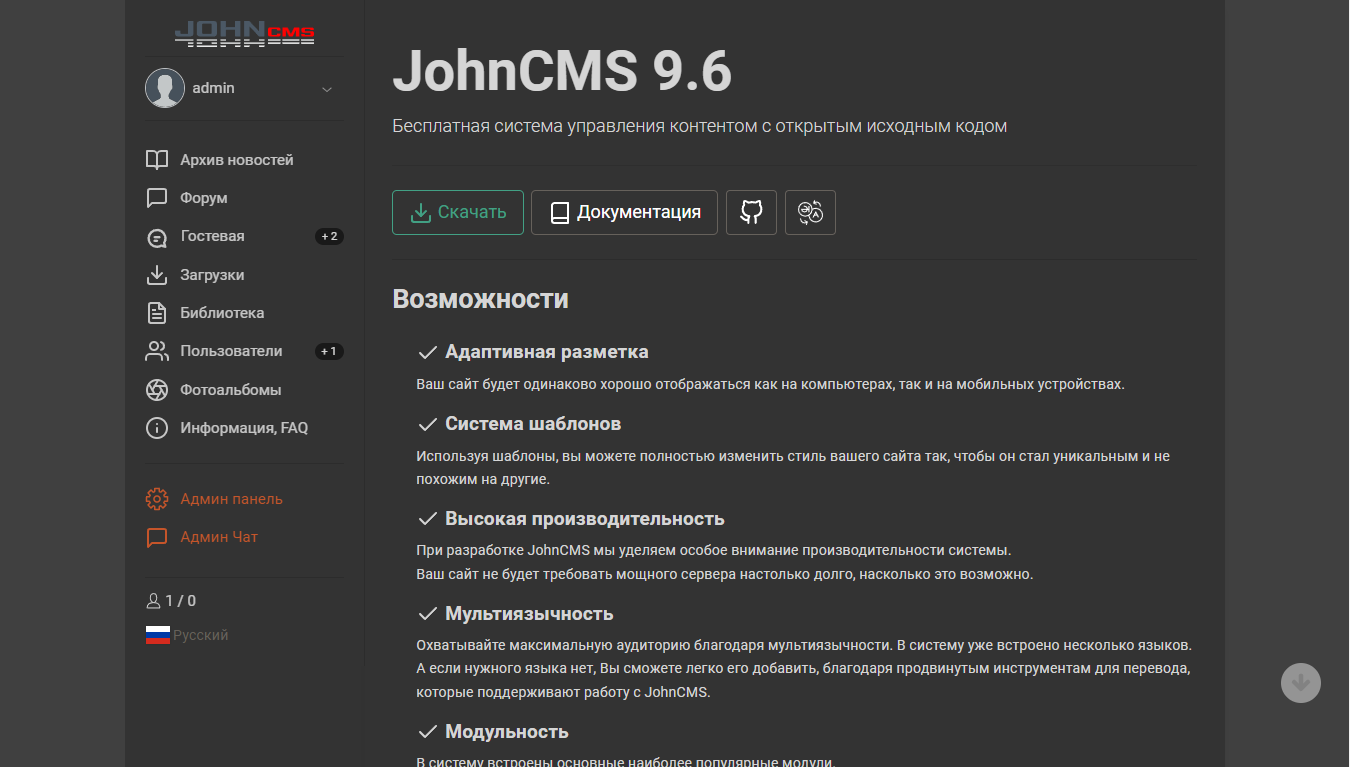Click the Фотоальбомы camera aperture icon
This screenshot has height=767, width=1350.
(157, 390)
